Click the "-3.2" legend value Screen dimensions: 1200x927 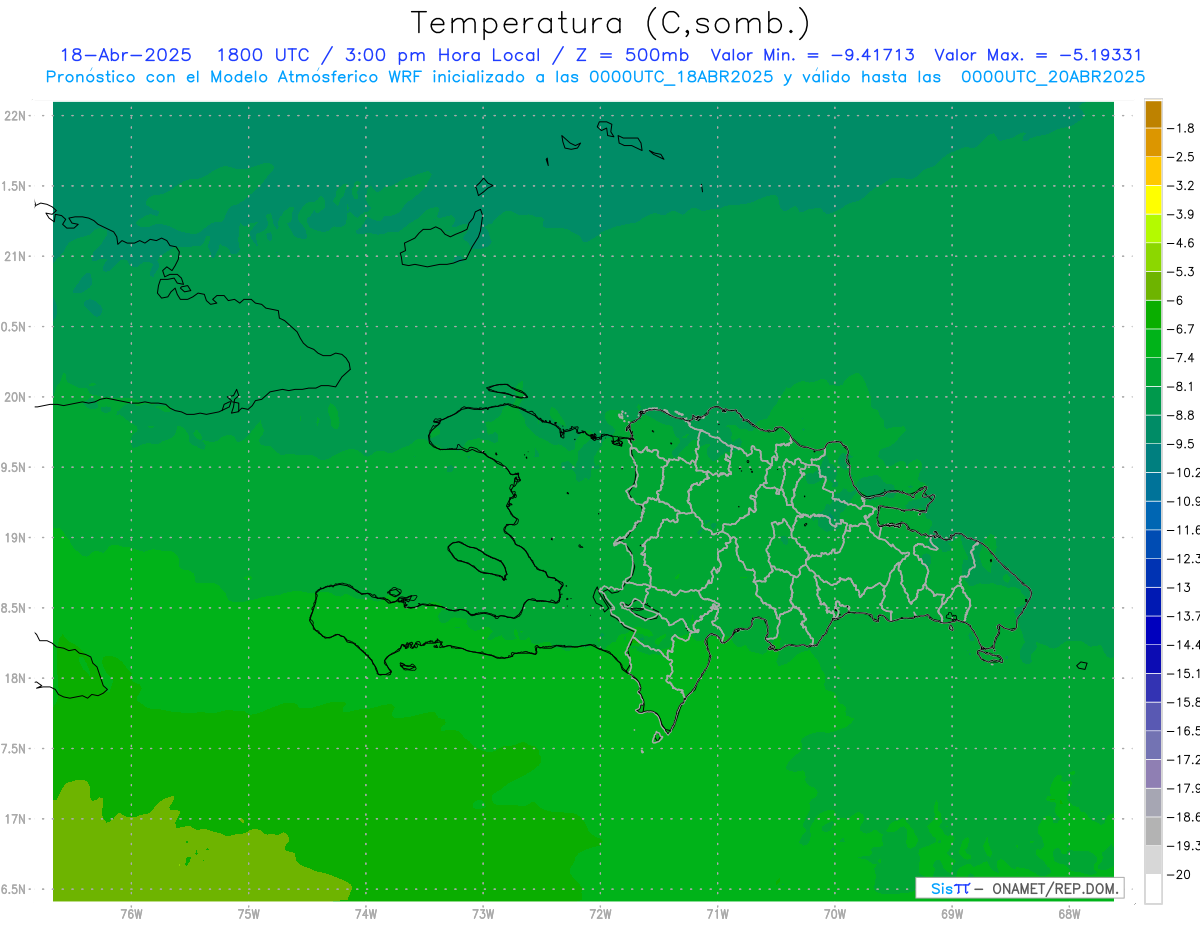tap(1181, 185)
